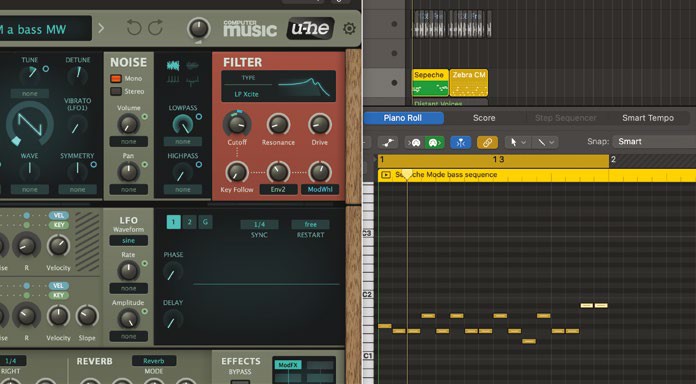The image size is (696, 384).
Task: Click the automation curve icon
Action: [x=388, y=143]
